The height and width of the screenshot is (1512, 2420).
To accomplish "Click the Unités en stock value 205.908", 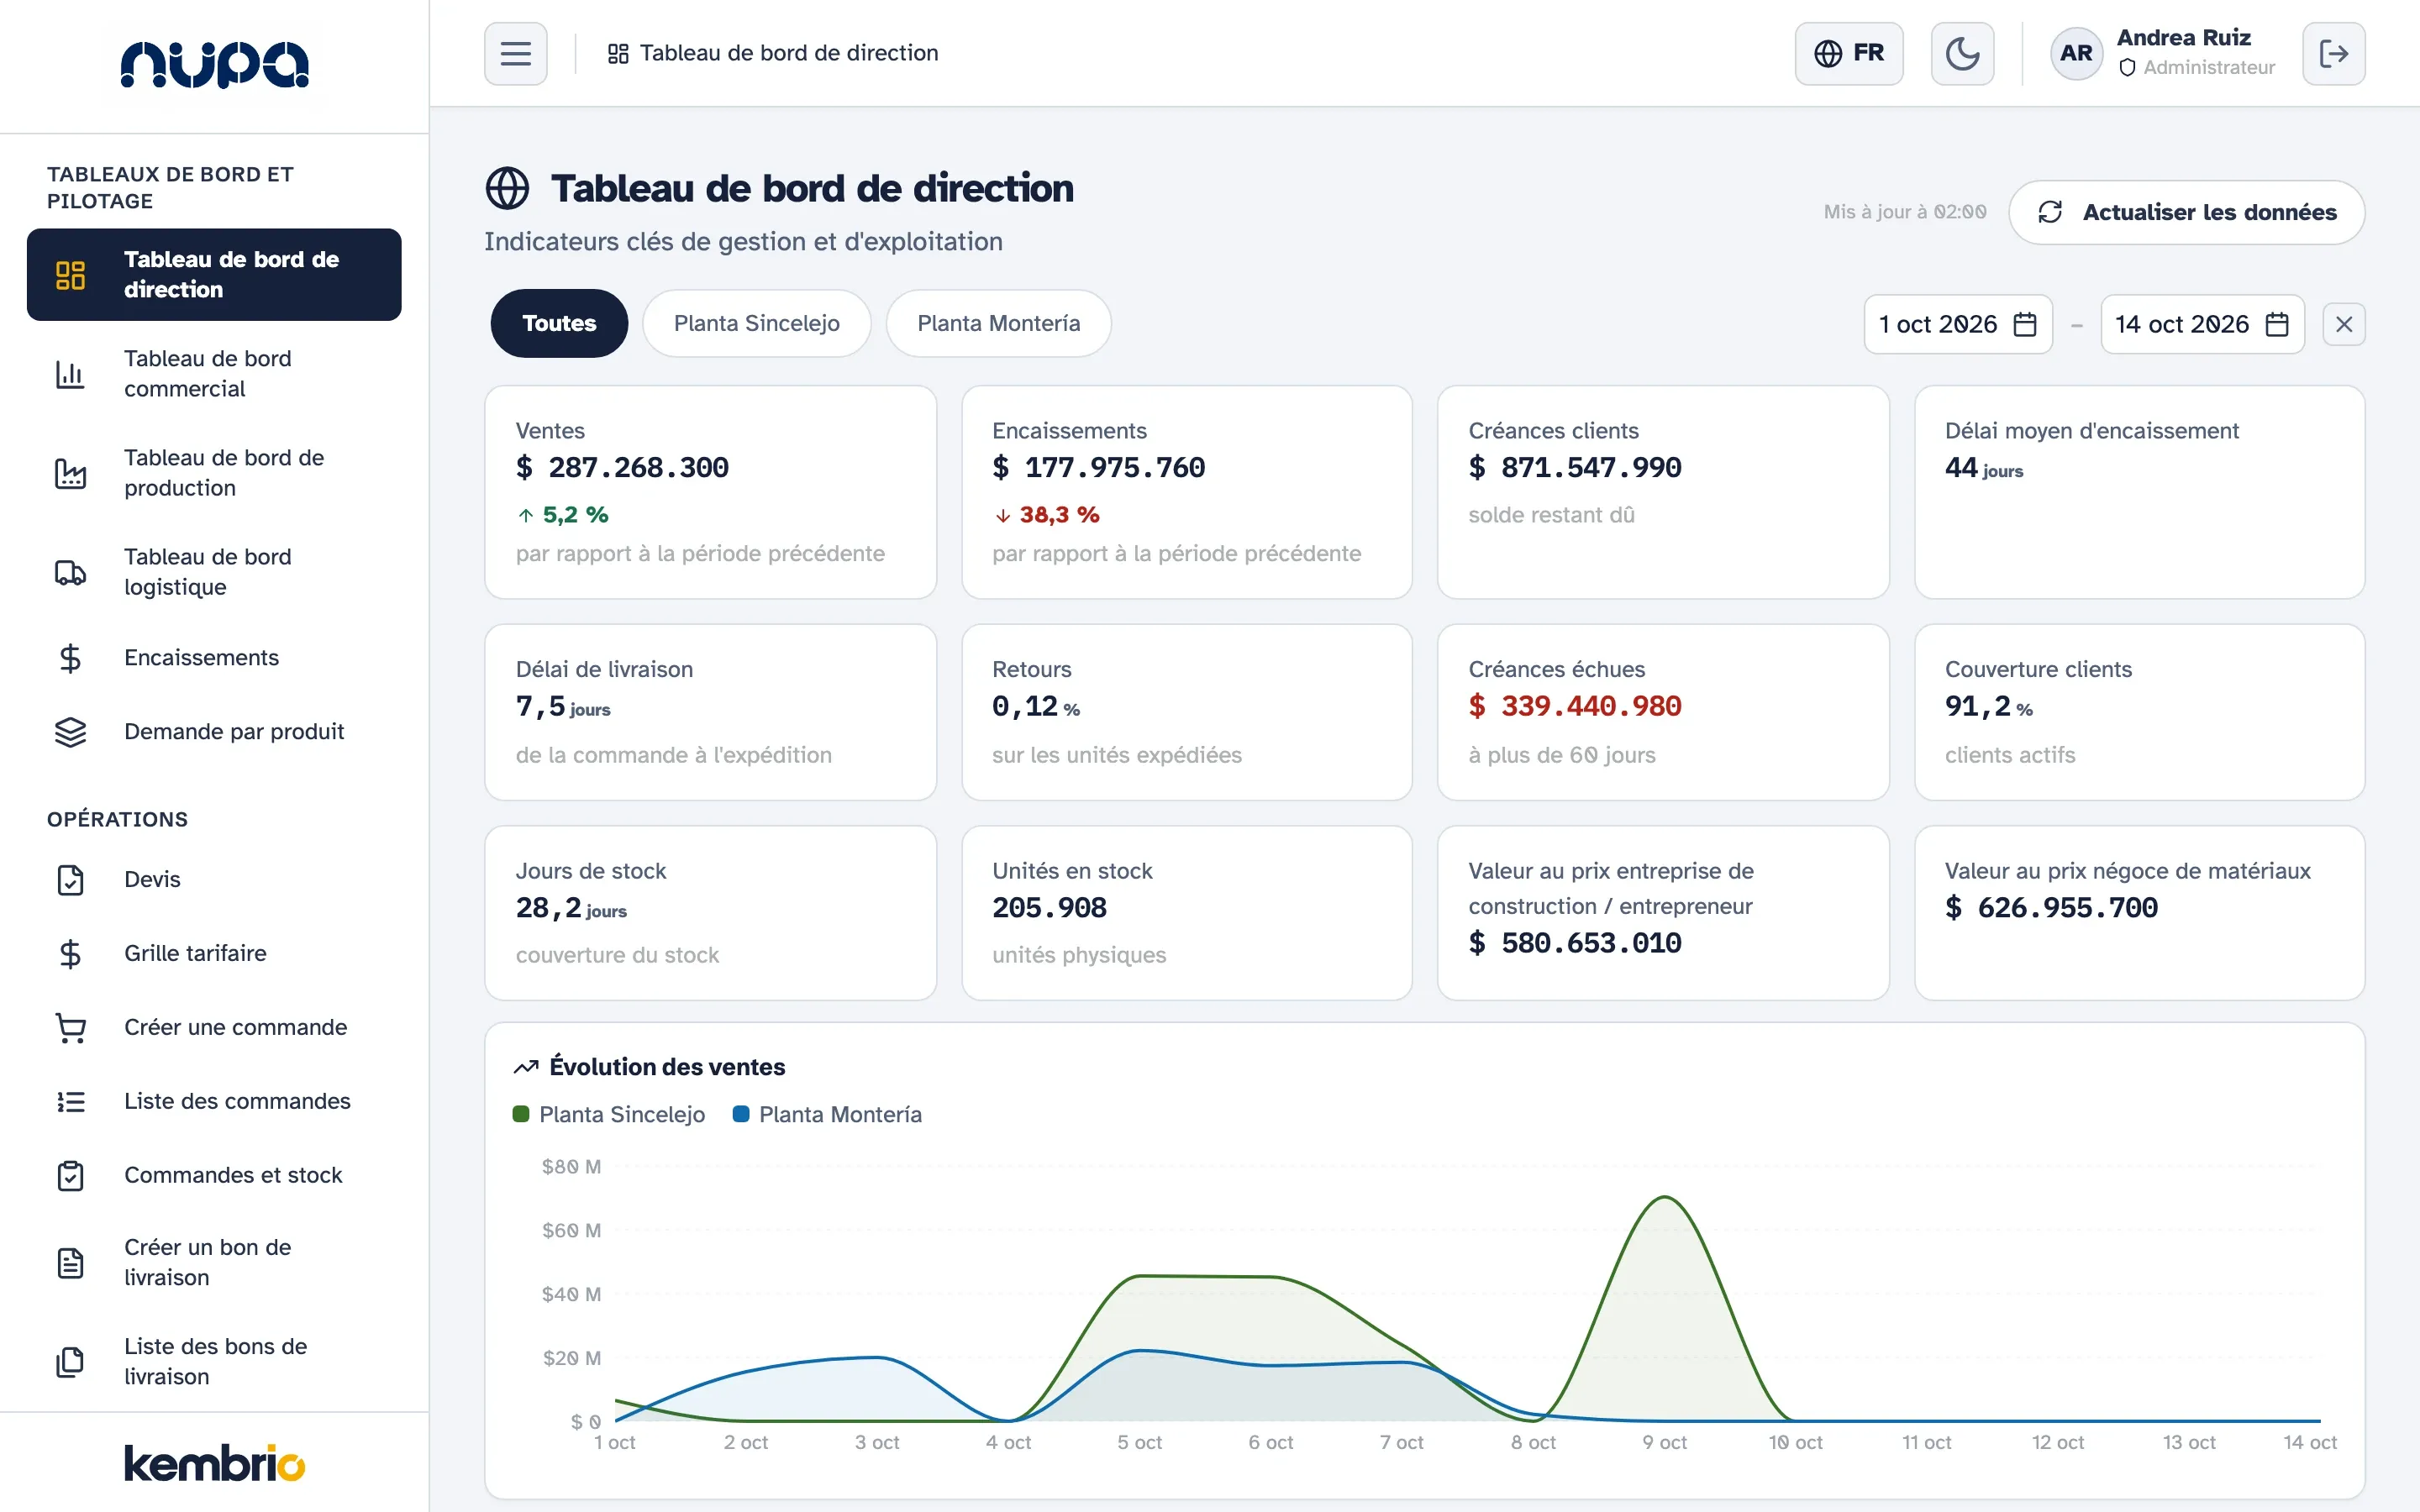I will [x=1049, y=908].
